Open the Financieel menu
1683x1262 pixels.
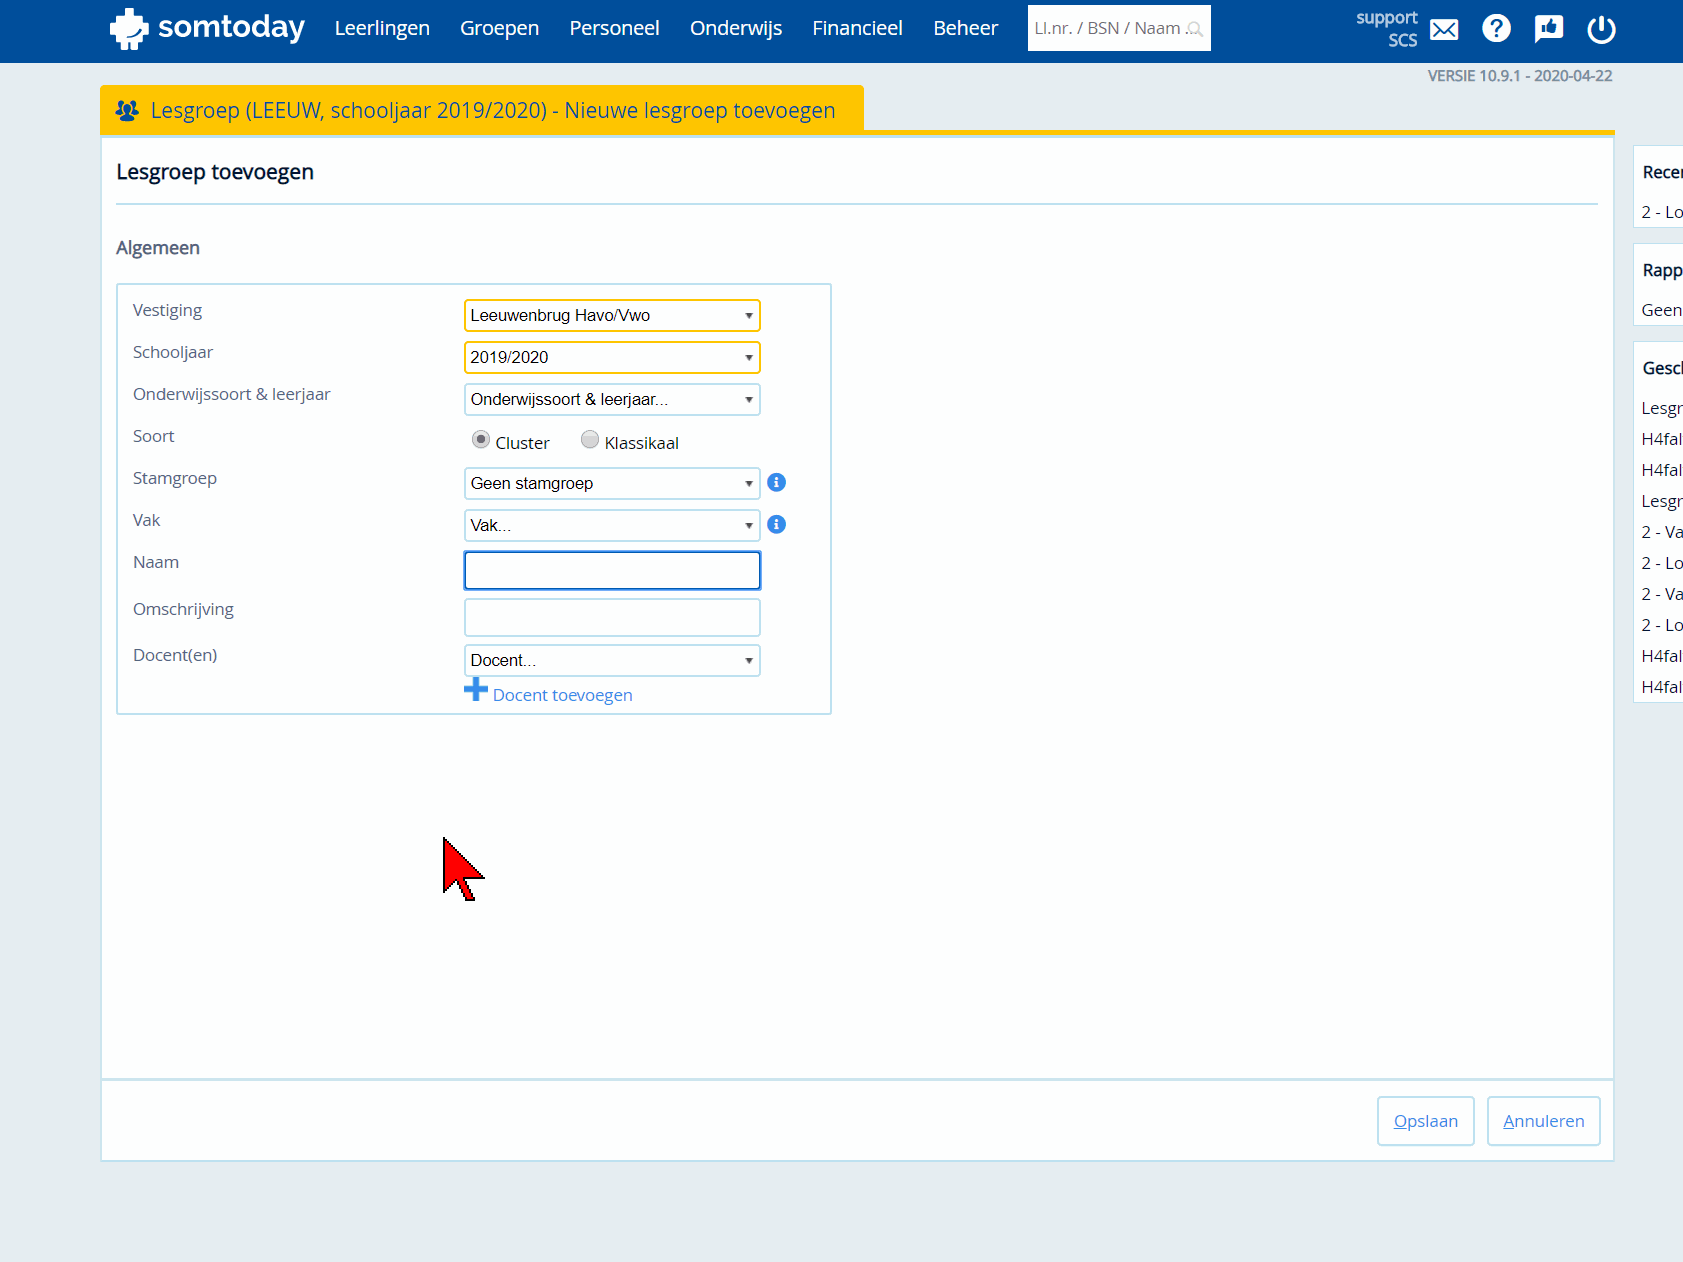pyautogui.click(x=857, y=29)
